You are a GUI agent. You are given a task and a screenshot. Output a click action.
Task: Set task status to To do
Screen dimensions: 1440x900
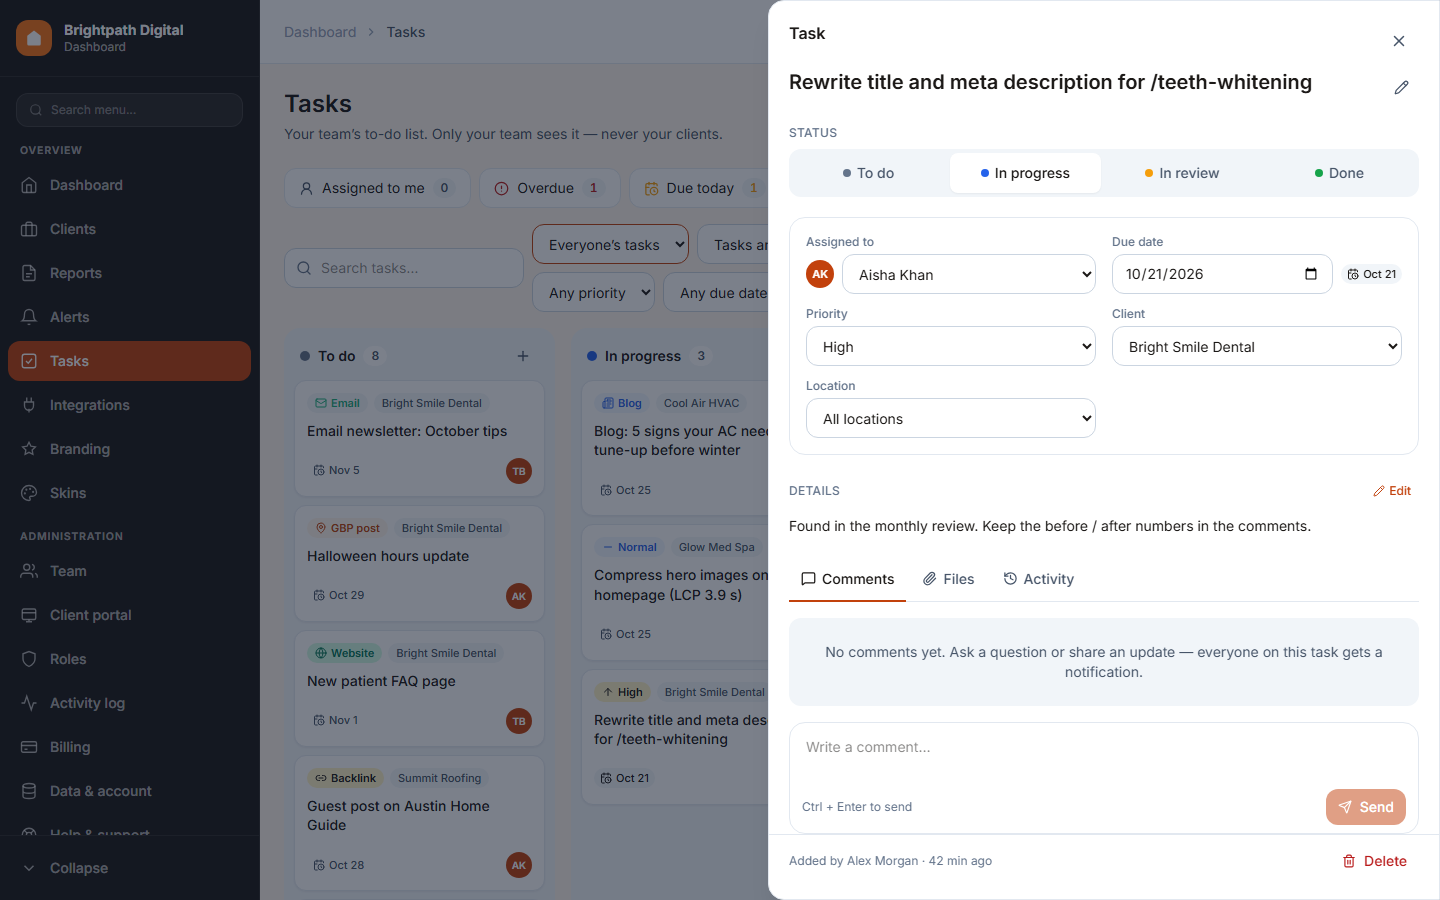click(868, 173)
